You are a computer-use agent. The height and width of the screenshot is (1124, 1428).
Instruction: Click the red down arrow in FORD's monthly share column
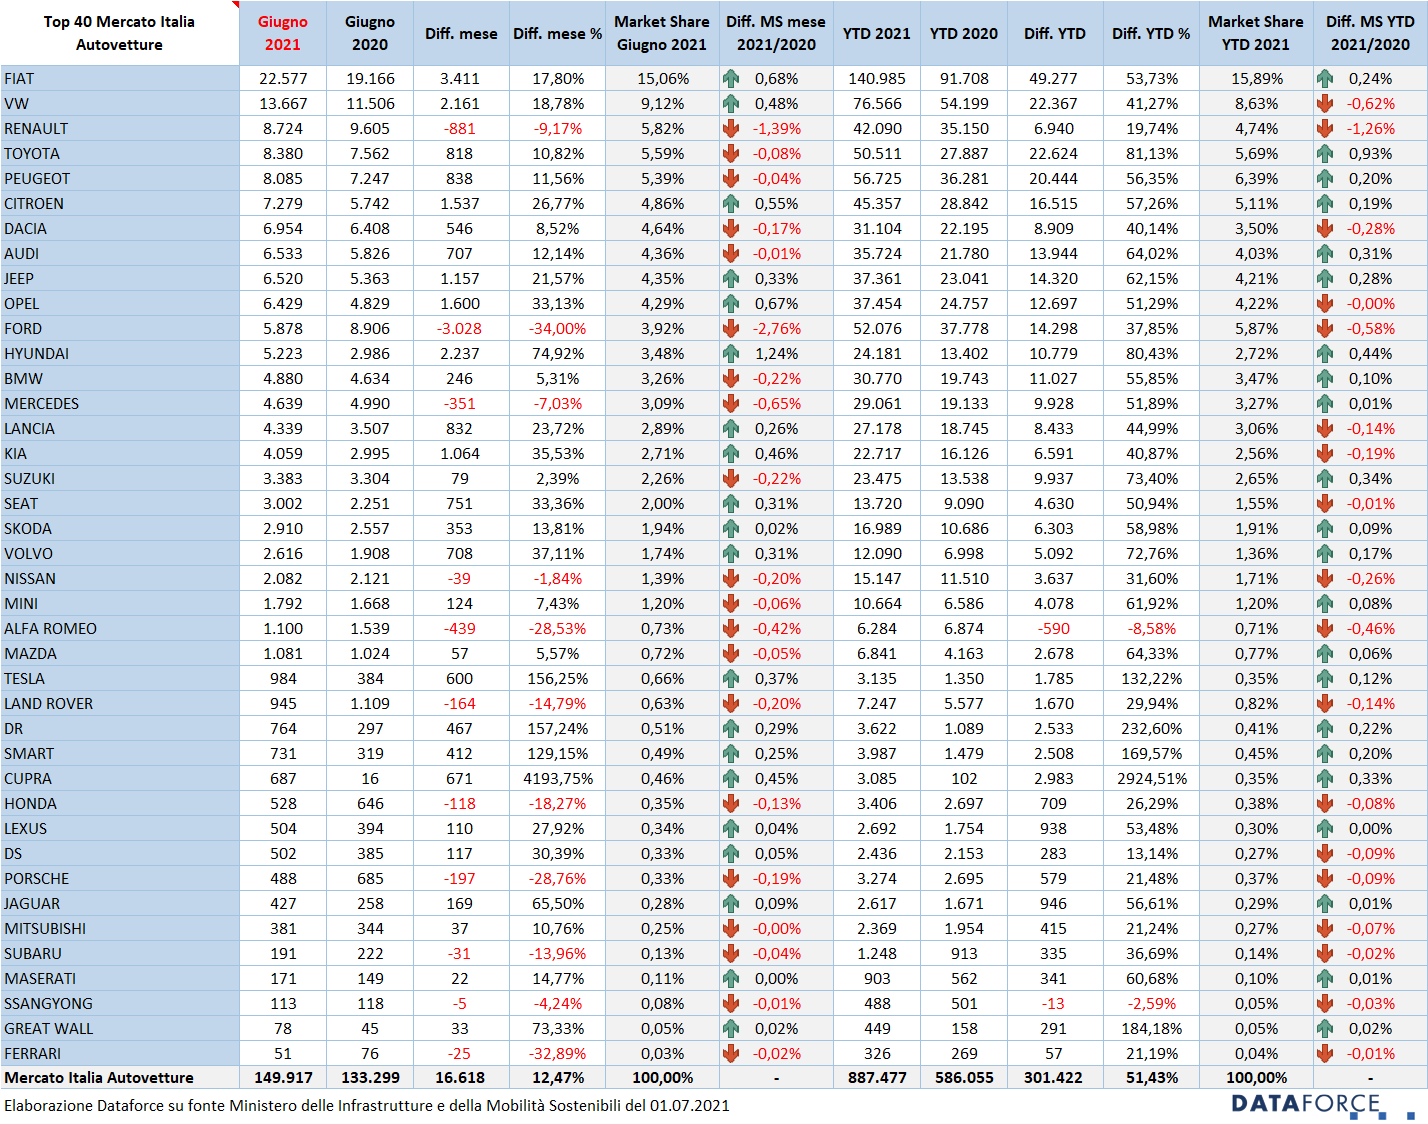point(731,328)
